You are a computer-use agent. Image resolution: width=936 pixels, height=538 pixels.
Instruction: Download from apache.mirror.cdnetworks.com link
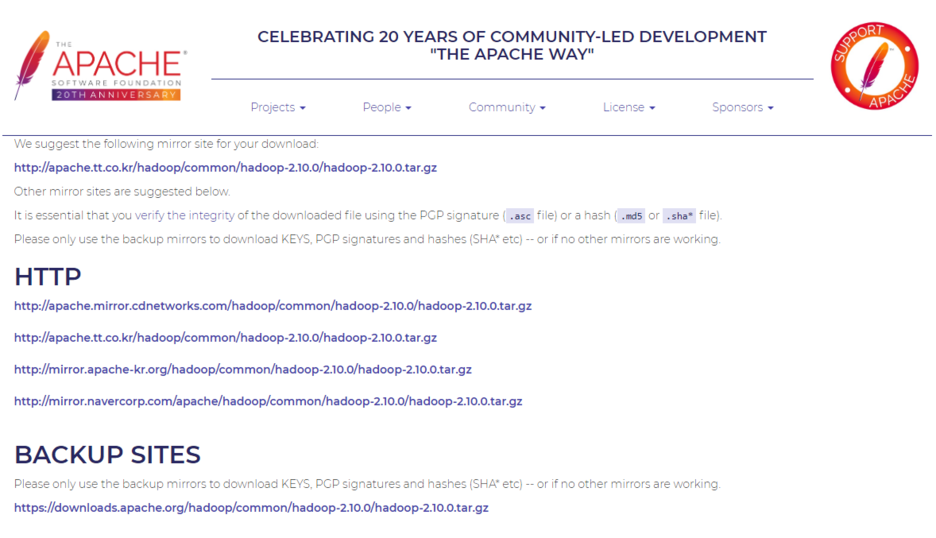pyautogui.click(x=273, y=306)
